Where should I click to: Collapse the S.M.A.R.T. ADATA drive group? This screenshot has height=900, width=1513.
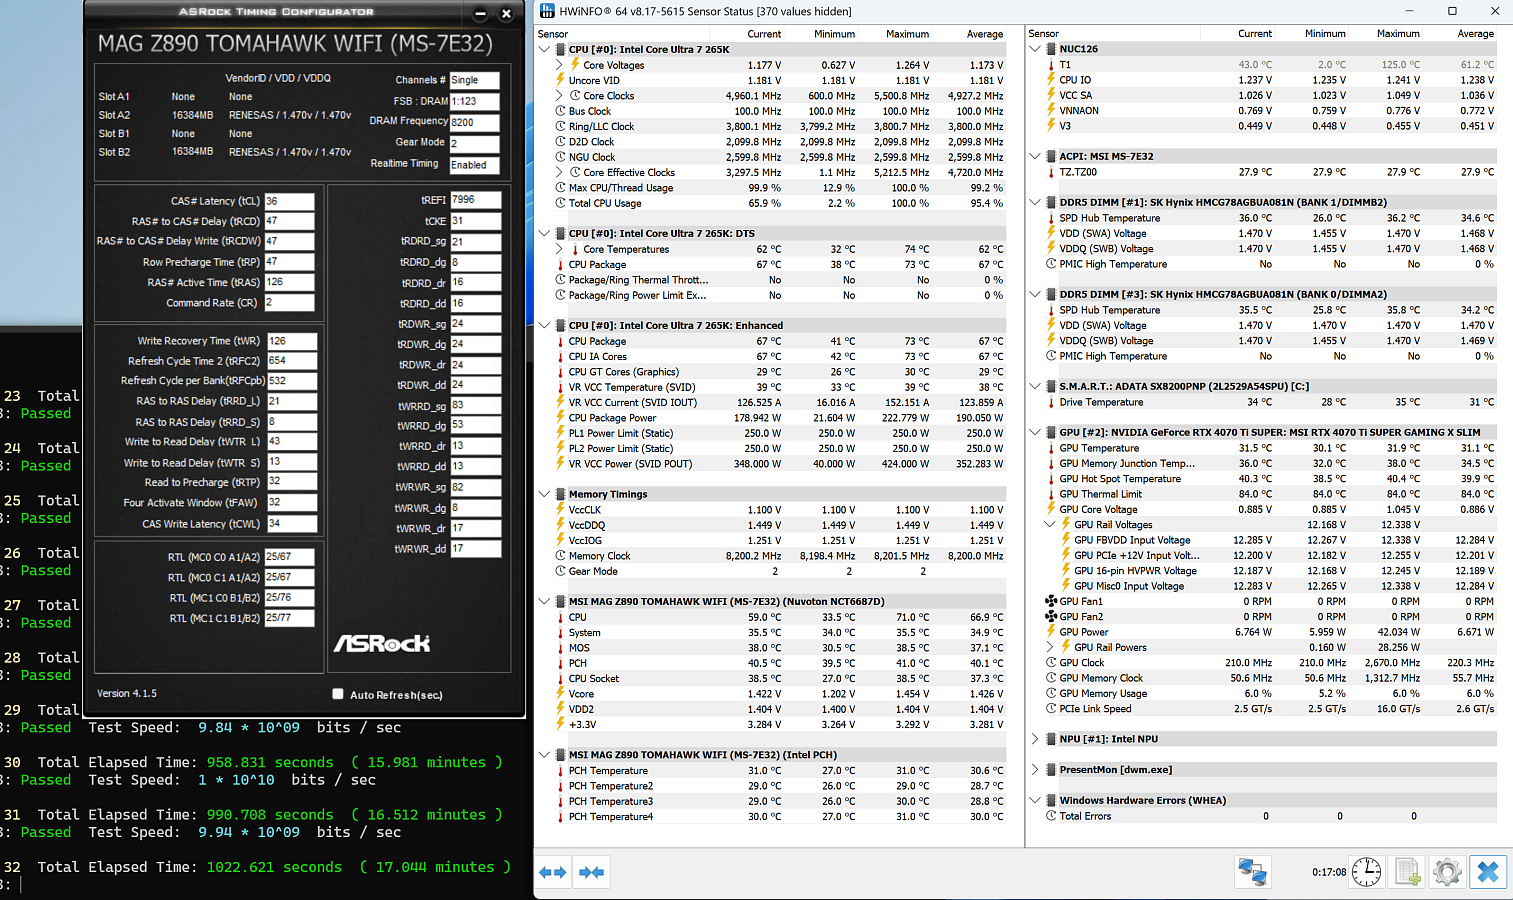coord(1035,386)
